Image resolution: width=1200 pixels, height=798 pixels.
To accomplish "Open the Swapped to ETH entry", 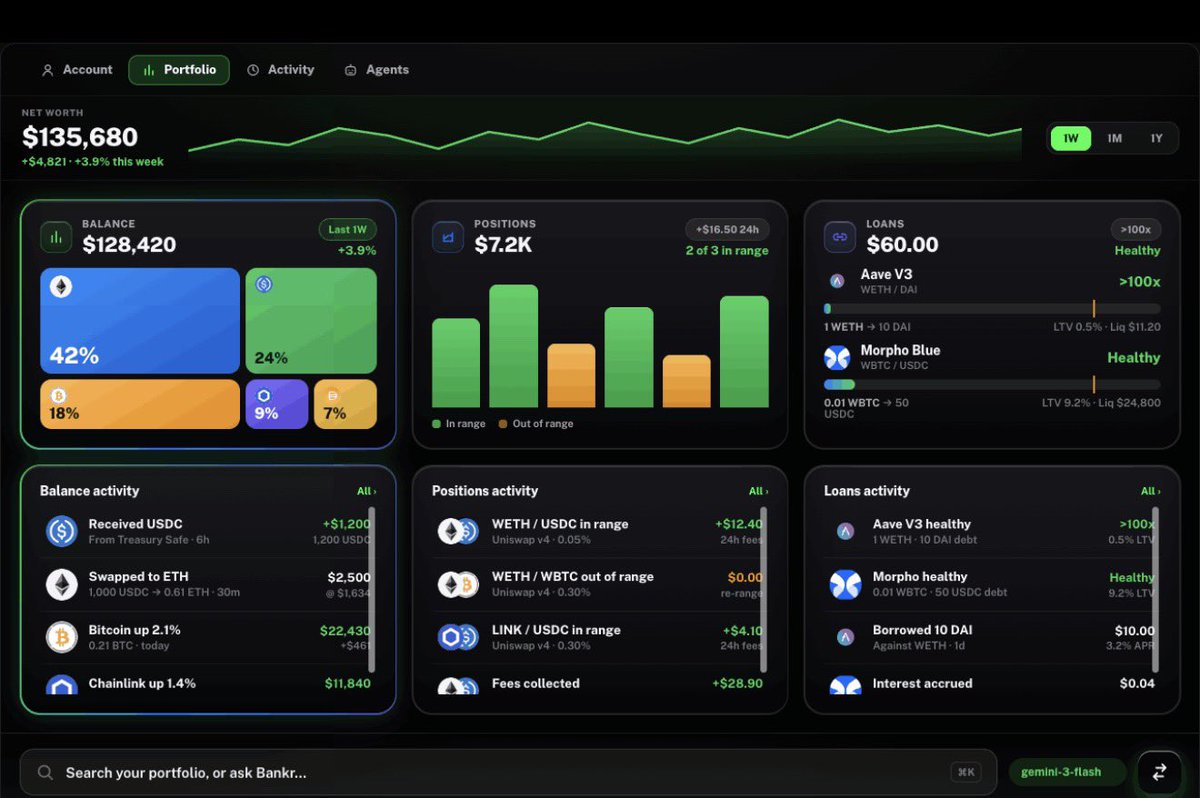I will pos(208,584).
